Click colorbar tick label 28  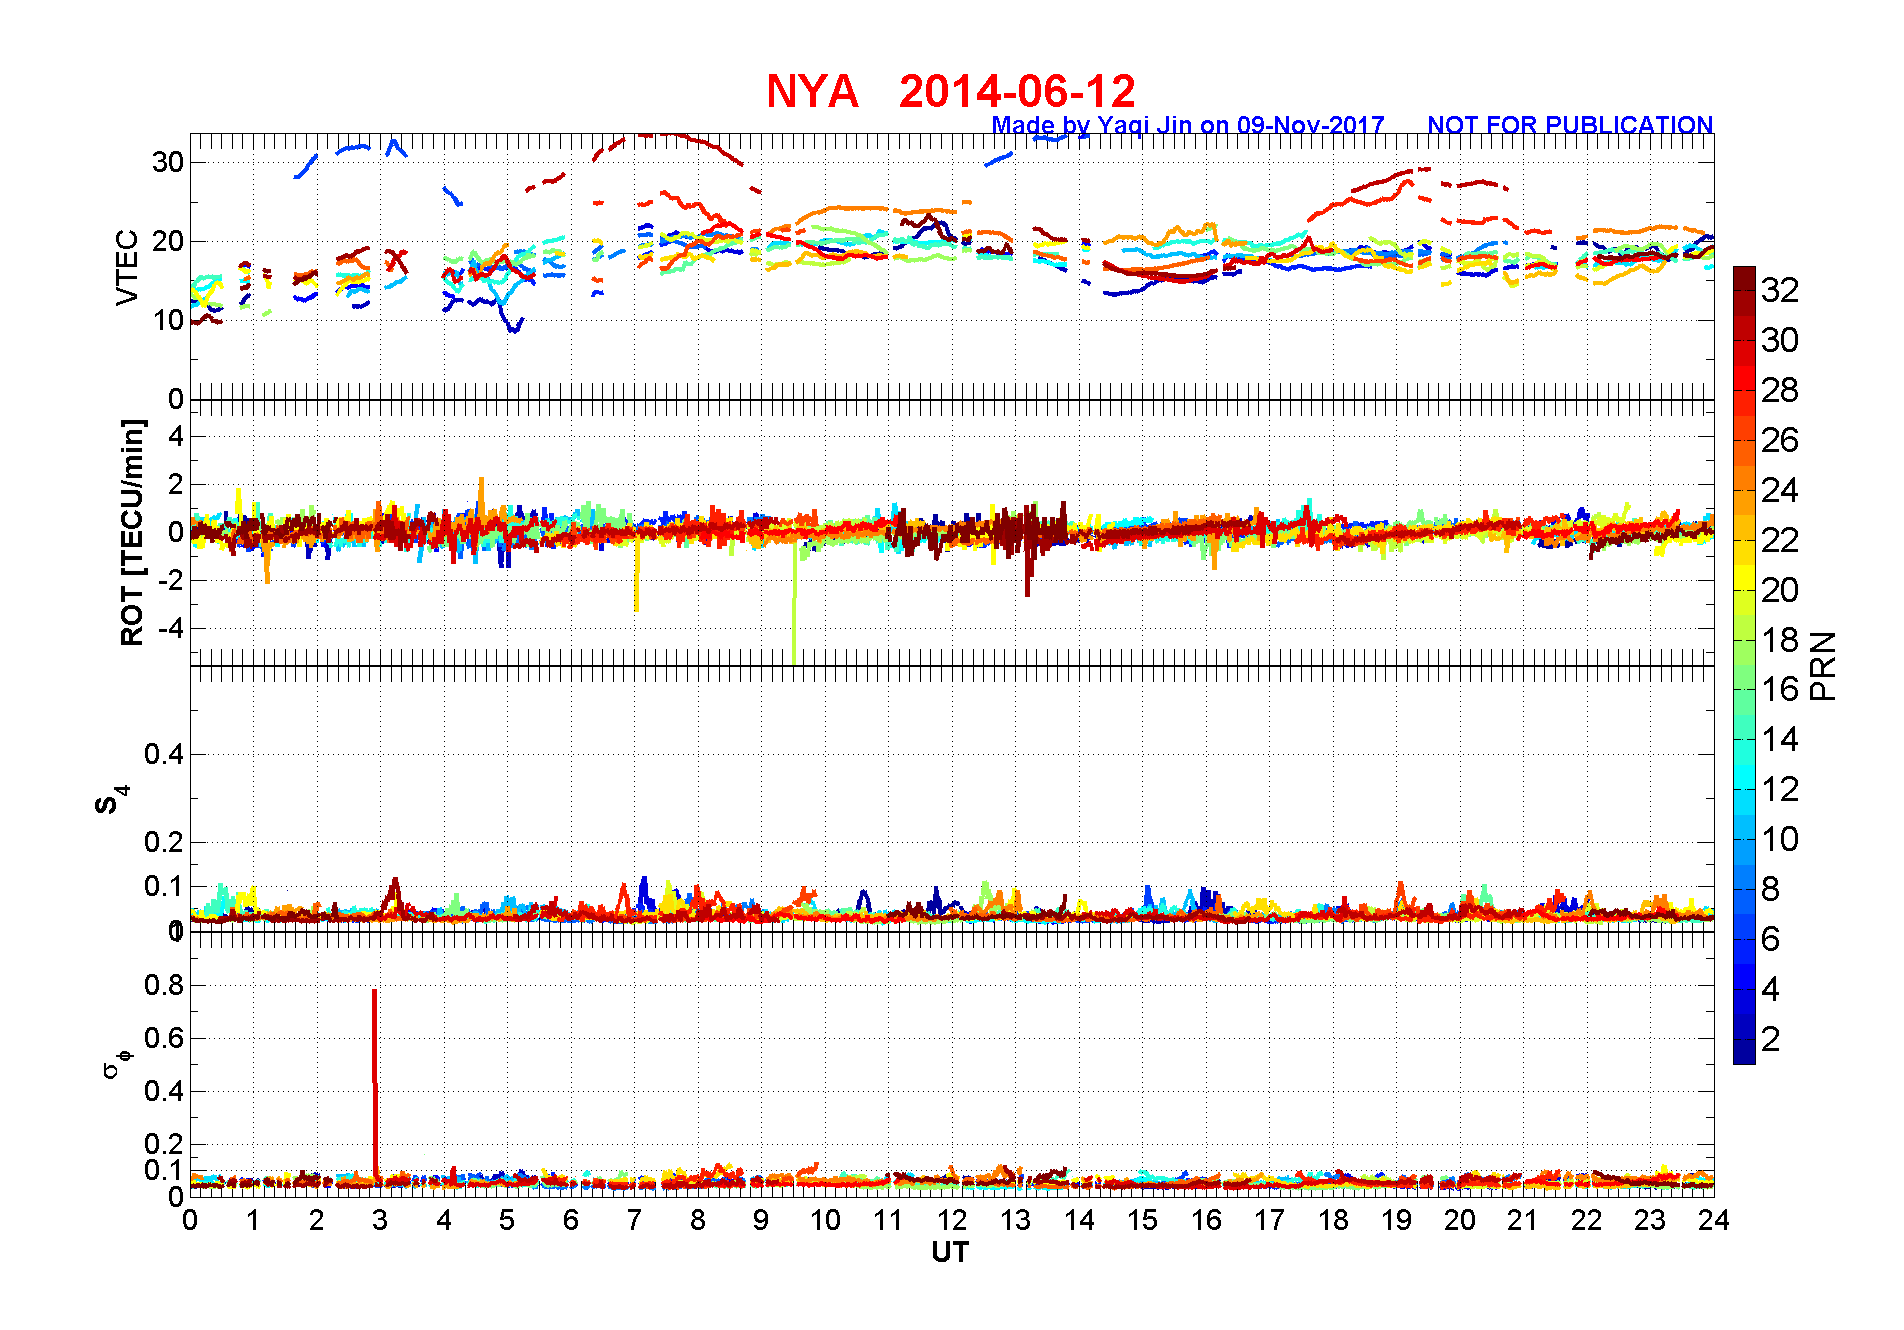(1780, 390)
